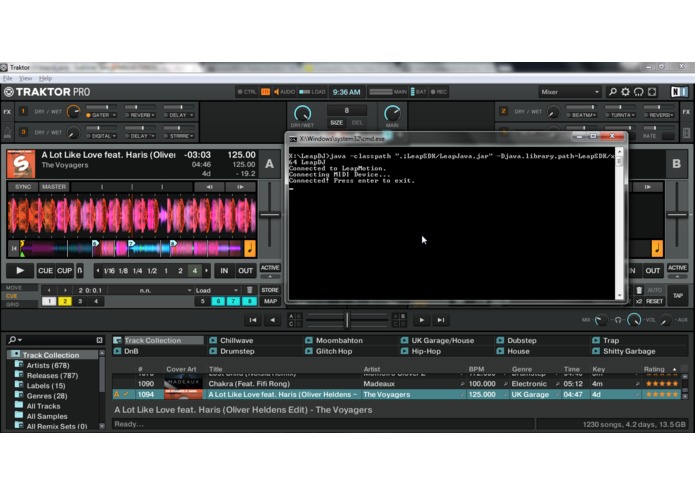This screenshot has height=494, width=695.
Task: Select cyan hotcue 6 on Deck A
Action: [218, 301]
